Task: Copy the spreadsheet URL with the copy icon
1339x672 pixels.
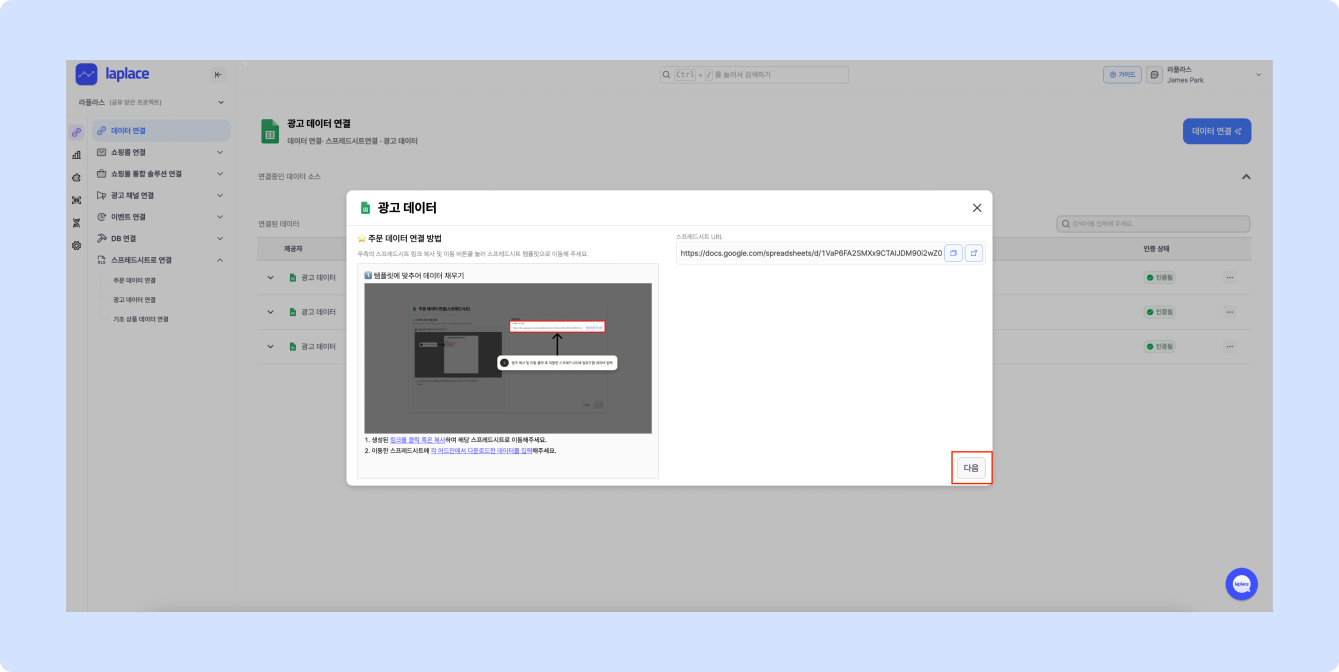Action: (954, 254)
